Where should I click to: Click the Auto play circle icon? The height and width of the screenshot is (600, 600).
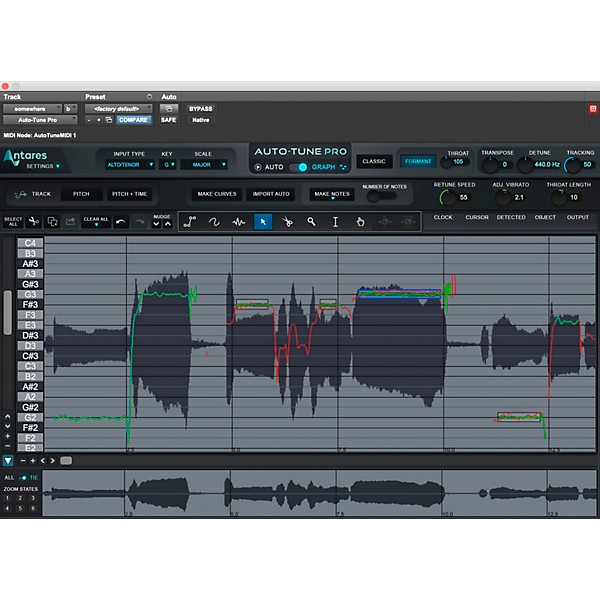point(258,167)
